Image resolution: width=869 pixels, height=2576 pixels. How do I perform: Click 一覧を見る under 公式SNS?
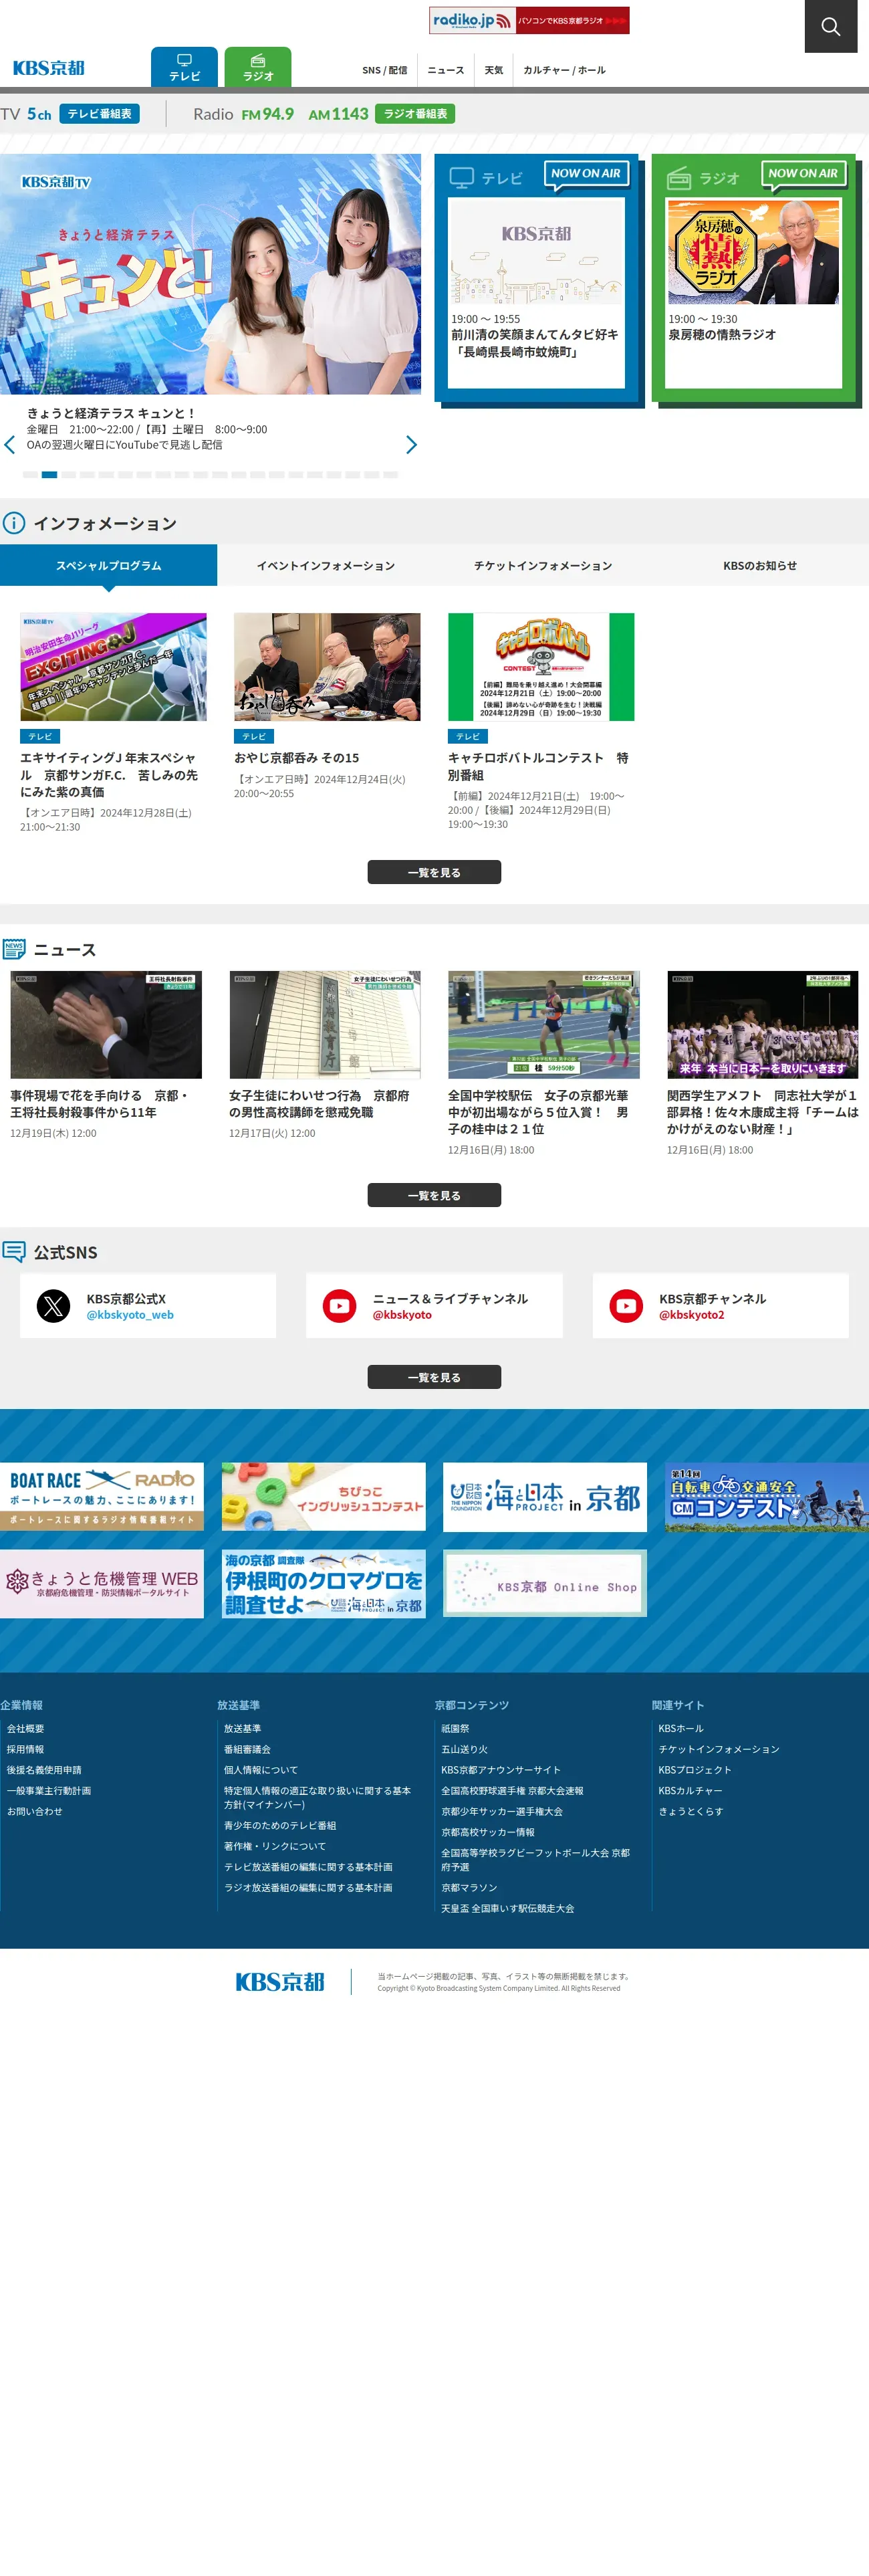click(434, 1378)
